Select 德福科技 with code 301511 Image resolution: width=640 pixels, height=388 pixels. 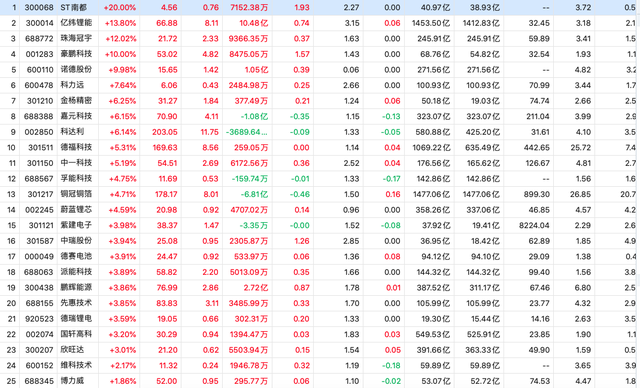pyautogui.click(x=76, y=147)
